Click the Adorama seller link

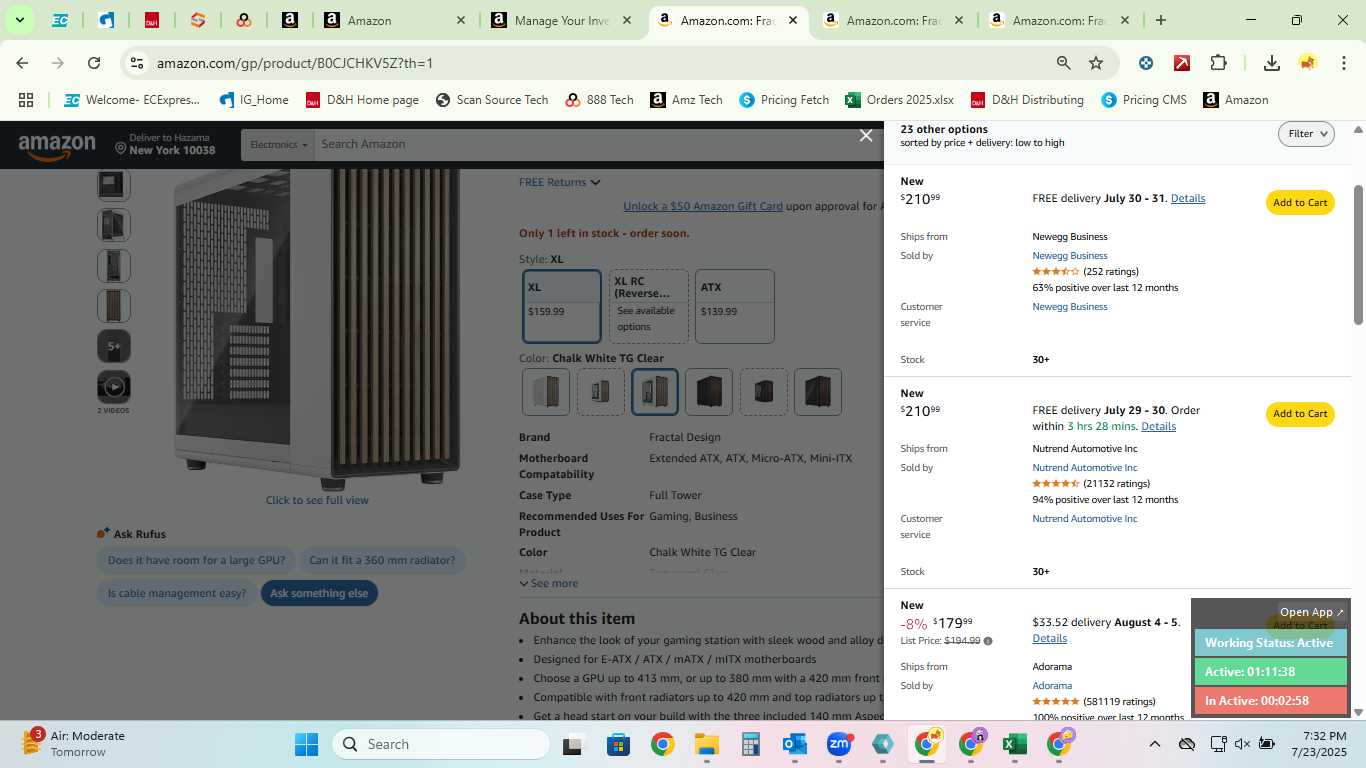coord(1052,686)
